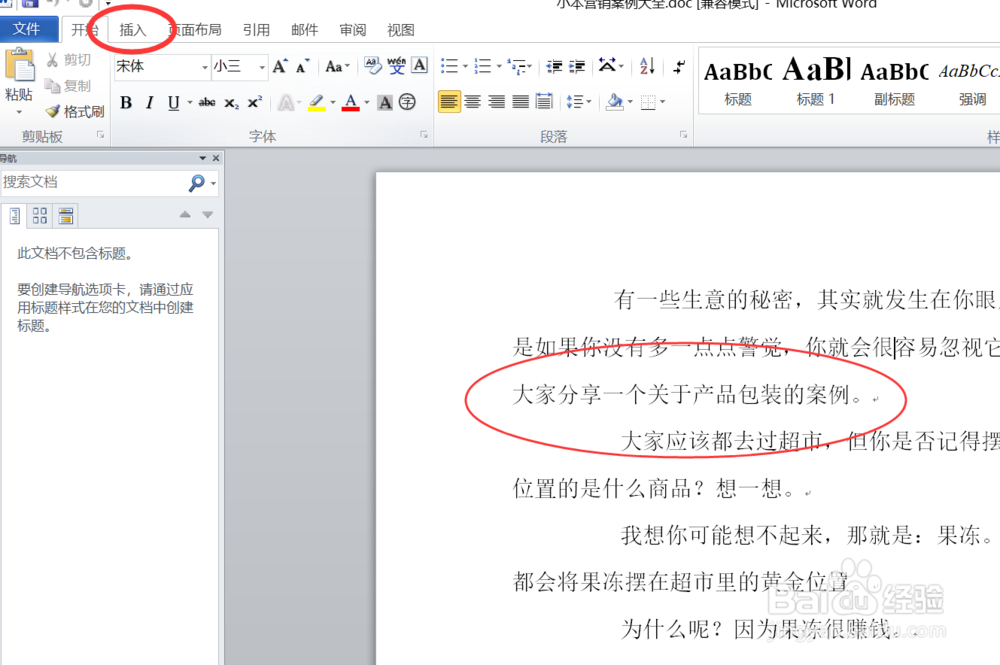Open the font dialog launcher

(423, 135)
